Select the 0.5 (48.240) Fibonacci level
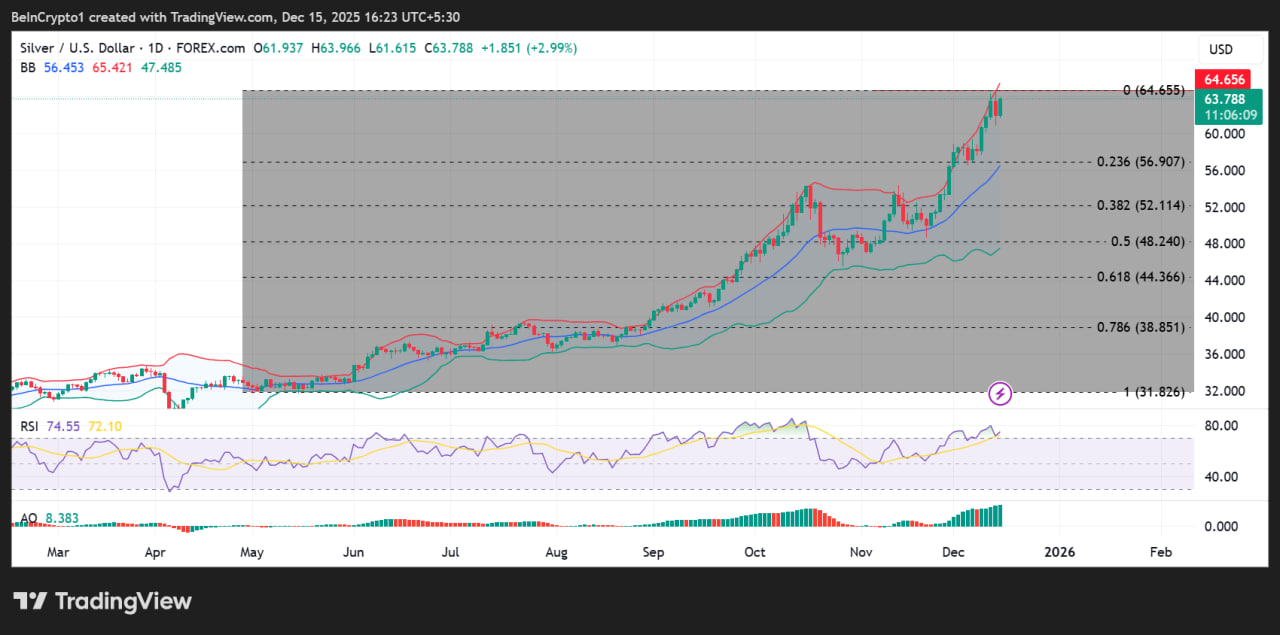Image resolution: width=1280 pixels, height=635 pixels. point(1147,241)
